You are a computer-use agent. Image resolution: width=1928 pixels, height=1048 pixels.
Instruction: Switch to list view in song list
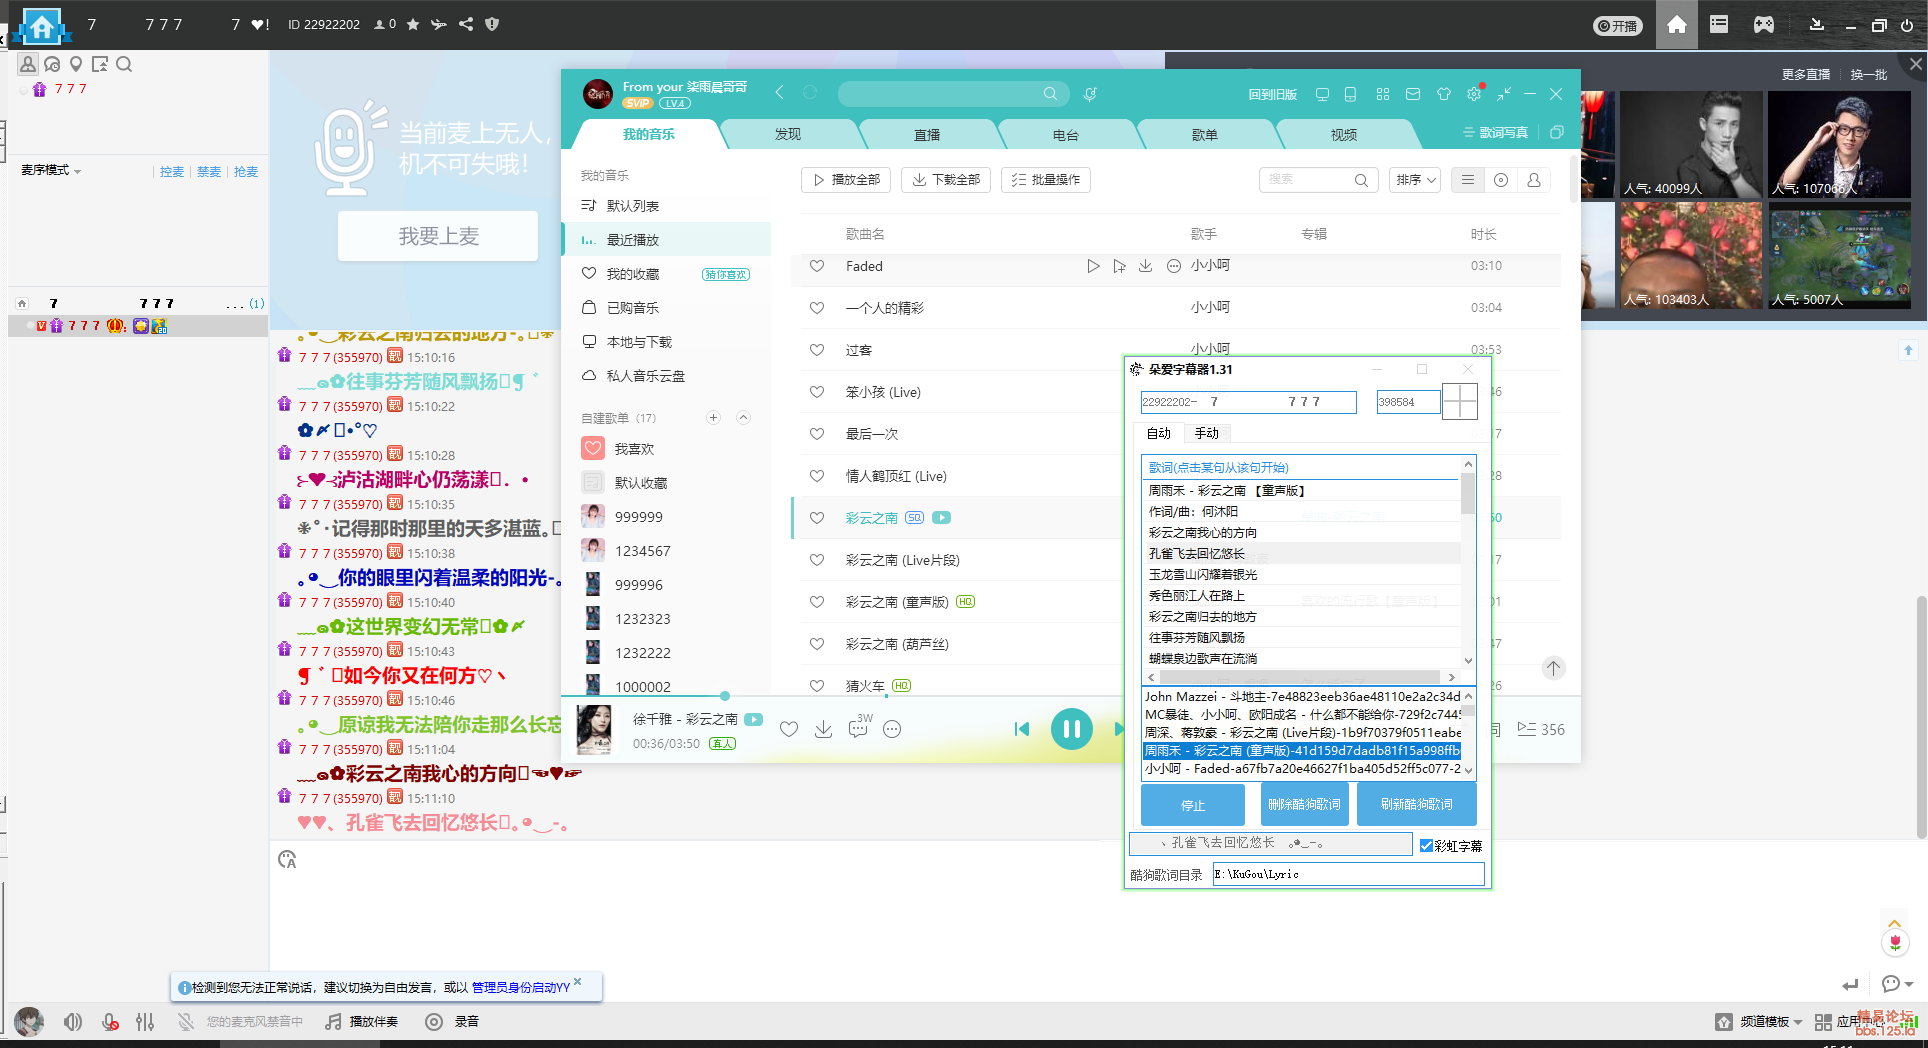[1468, 180]
